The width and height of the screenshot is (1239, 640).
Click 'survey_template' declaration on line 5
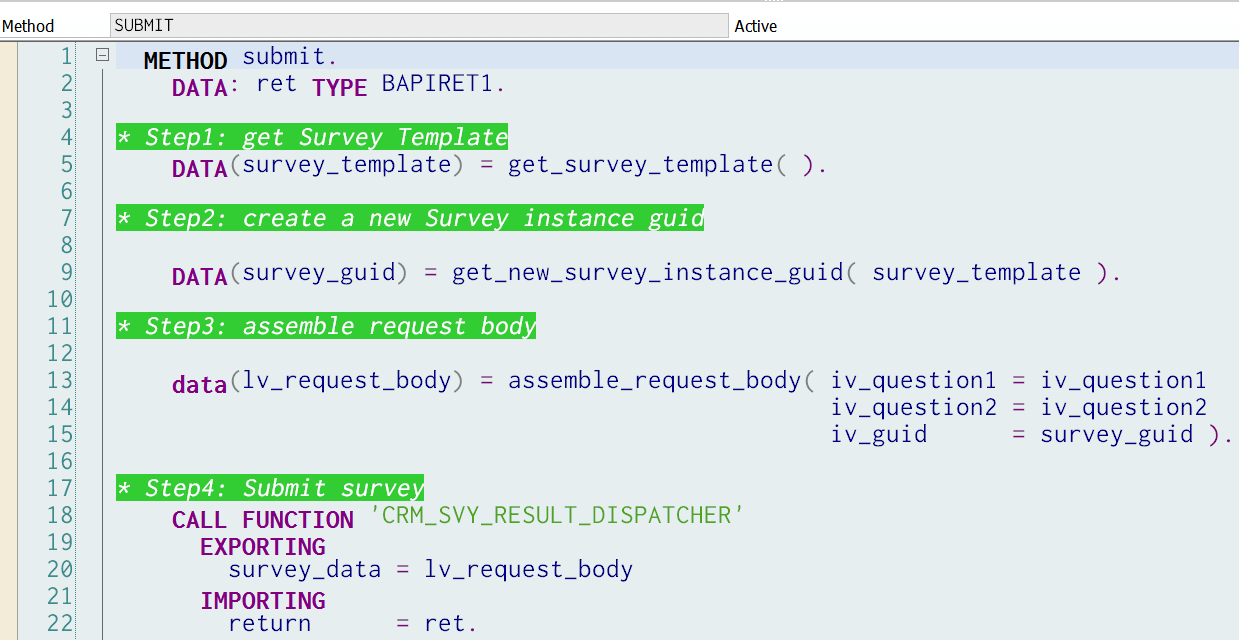(347, 165)
